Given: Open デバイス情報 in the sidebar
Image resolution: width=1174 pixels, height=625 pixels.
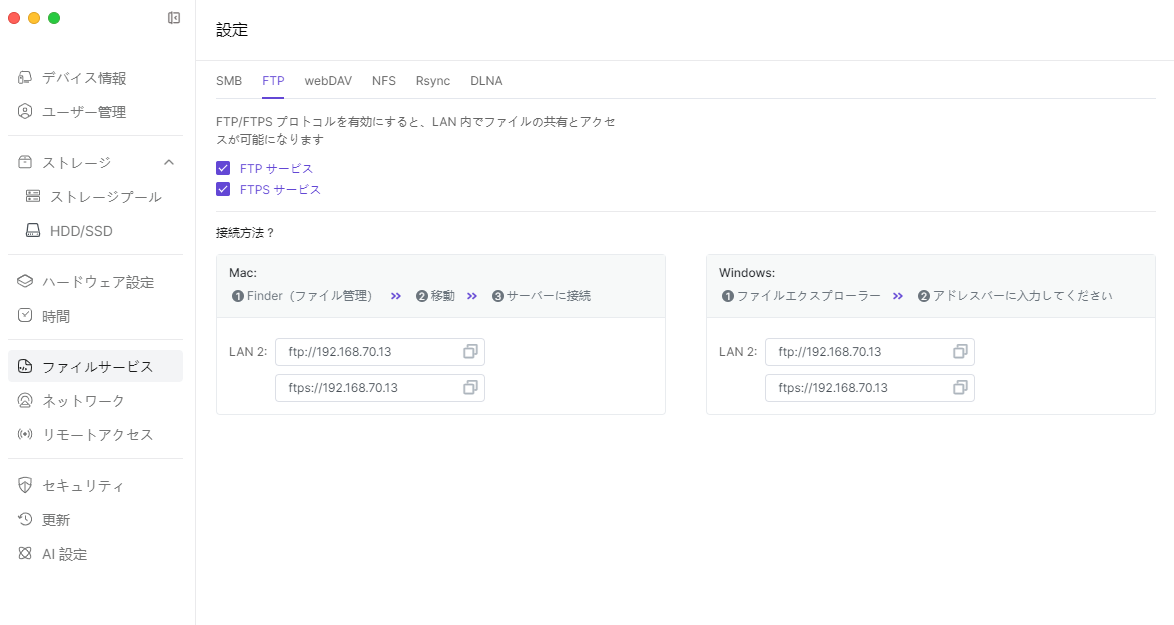Looking at the screenshot, I should (x=84, y=78).
